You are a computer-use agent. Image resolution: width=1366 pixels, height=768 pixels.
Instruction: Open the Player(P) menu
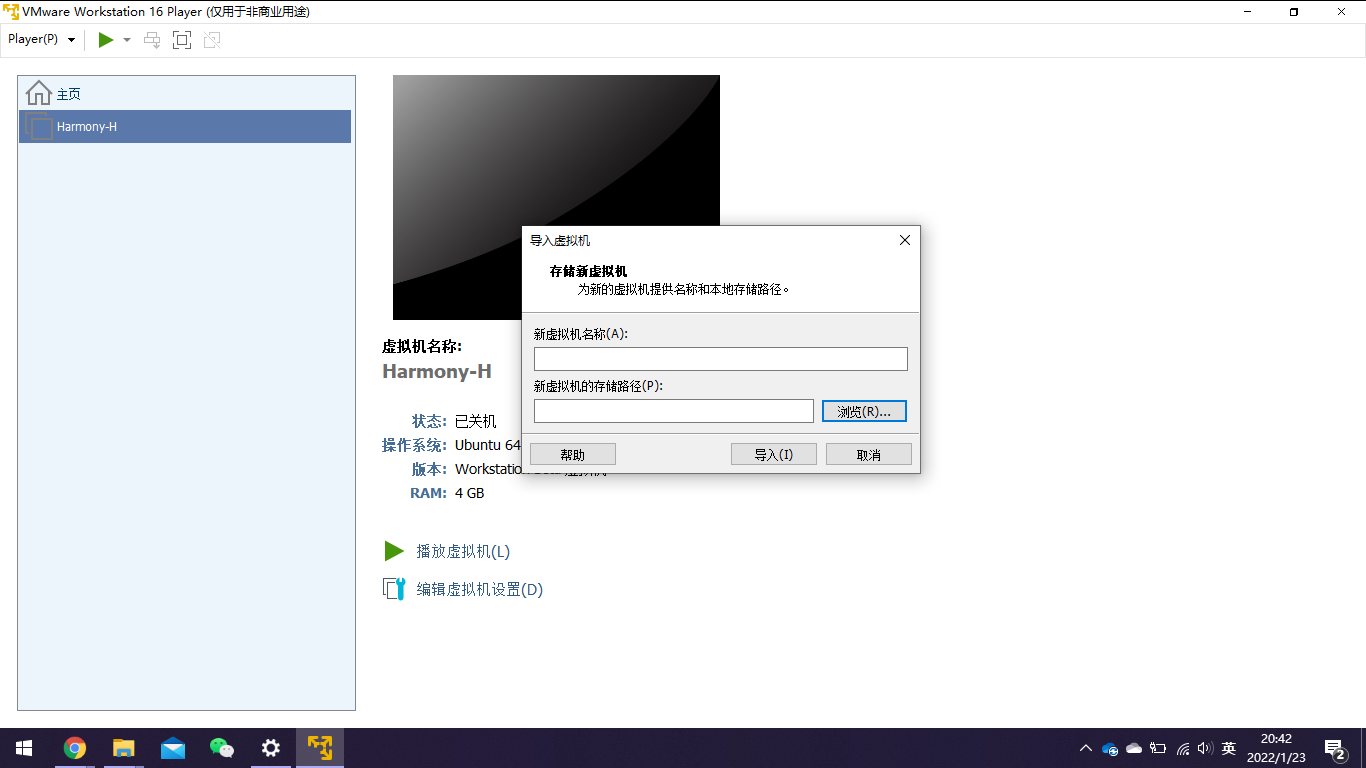pyautogui.click(x=42, y=39)
